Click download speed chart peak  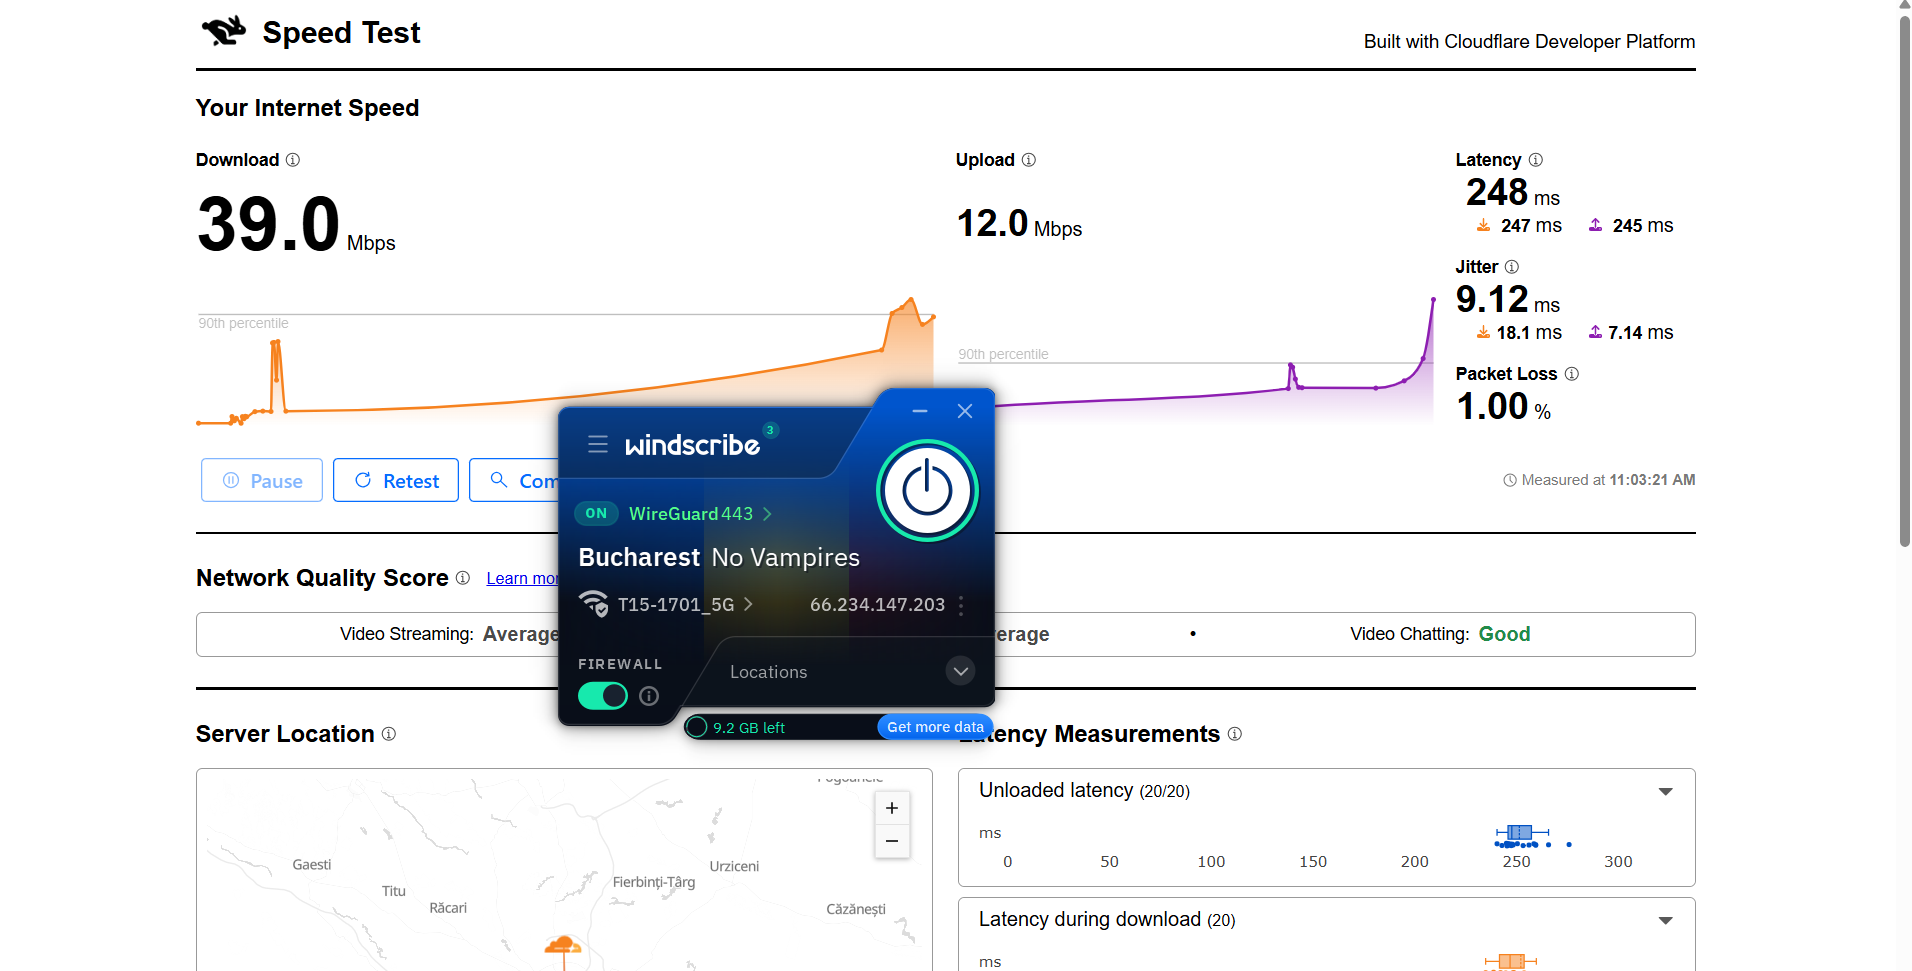(911, 299)
